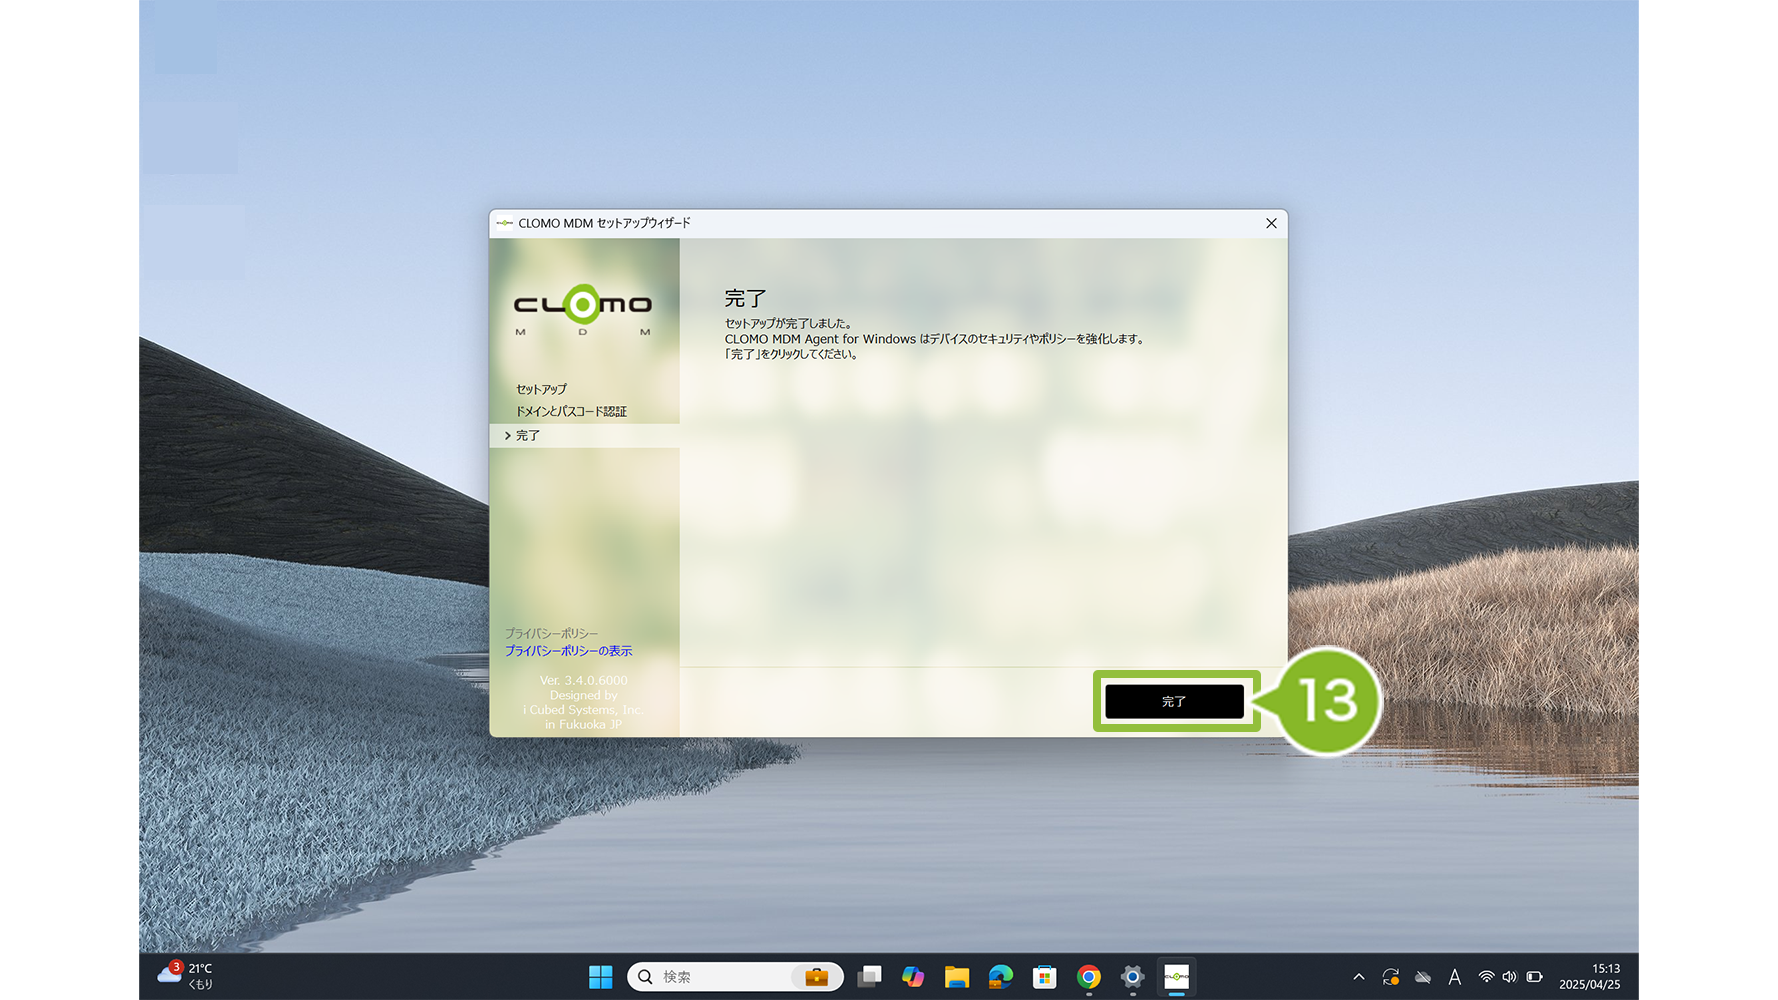Click the OneDrive cloud tray icon
The height and width of the screenshot is (1000, 1778).
coord(1423,977)
